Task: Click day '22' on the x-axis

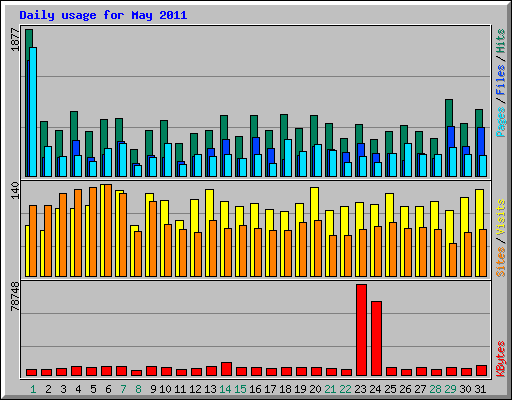Action: (x=345, y=389)
